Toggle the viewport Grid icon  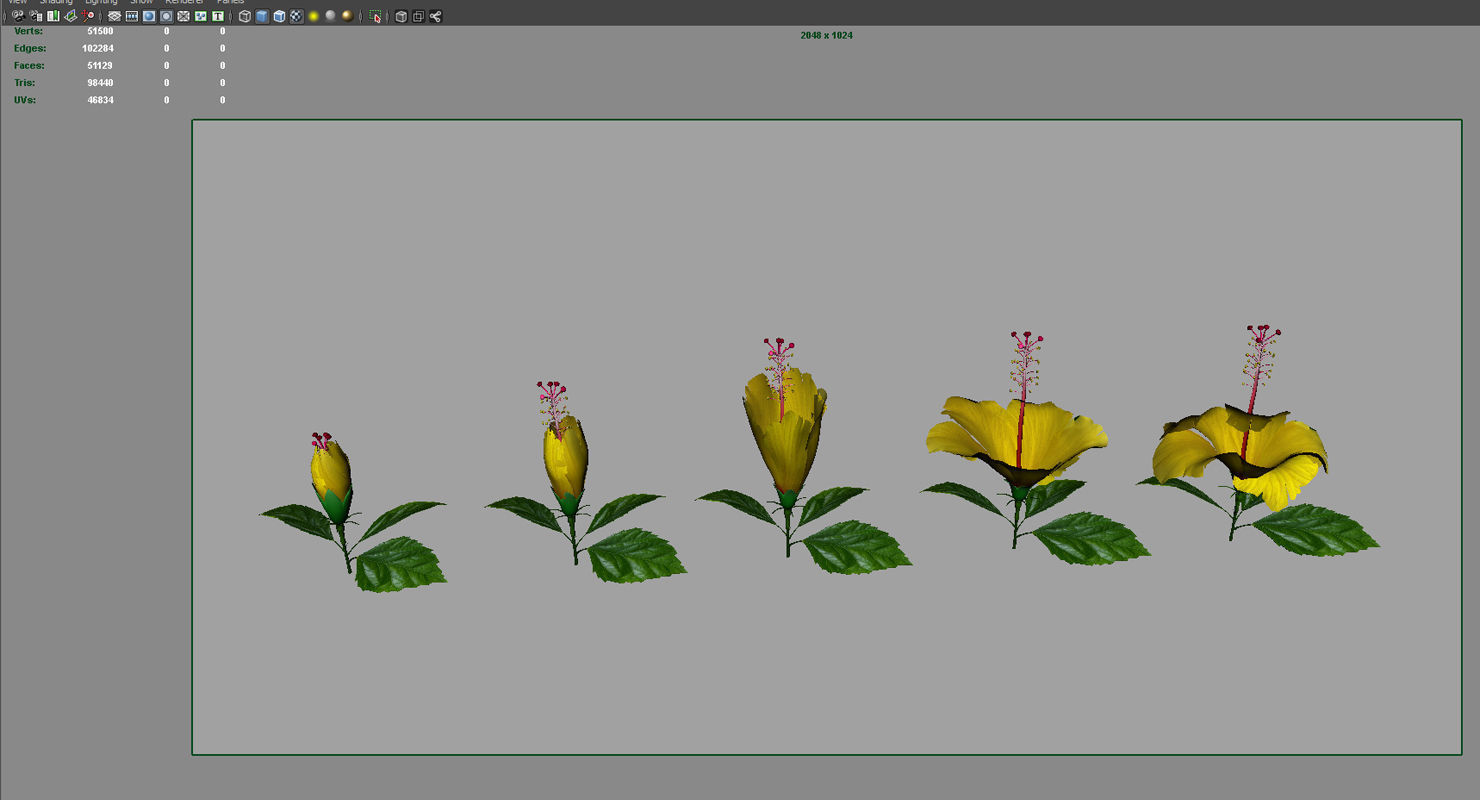114,16
